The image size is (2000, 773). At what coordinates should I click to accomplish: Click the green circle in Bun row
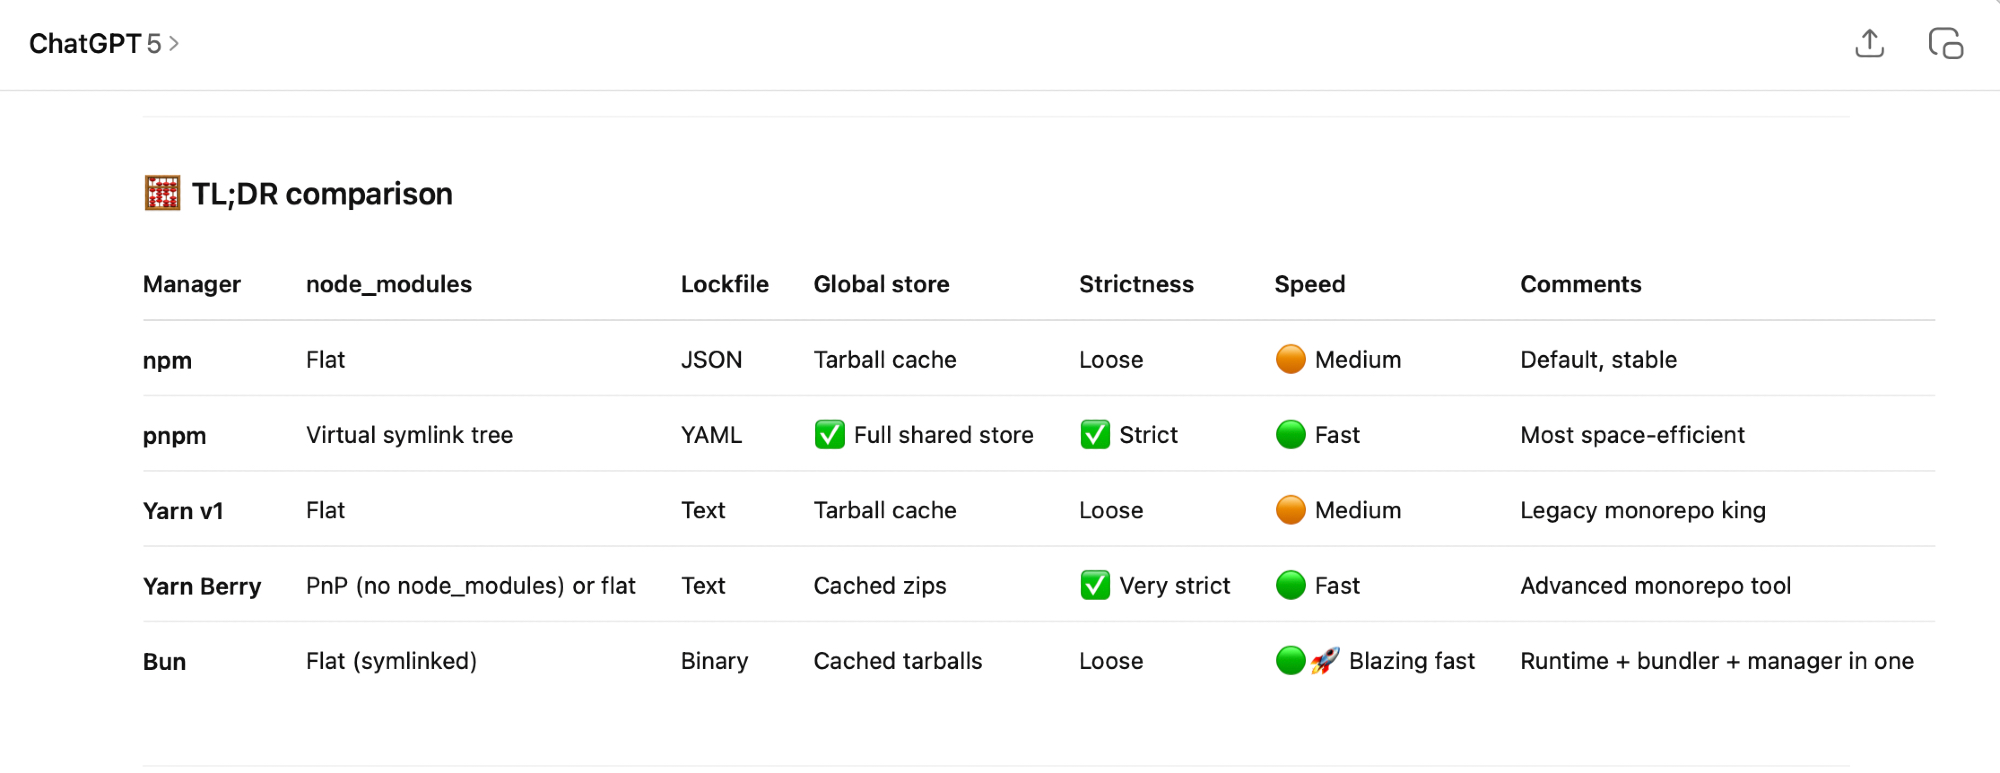tap(1290, 661)
